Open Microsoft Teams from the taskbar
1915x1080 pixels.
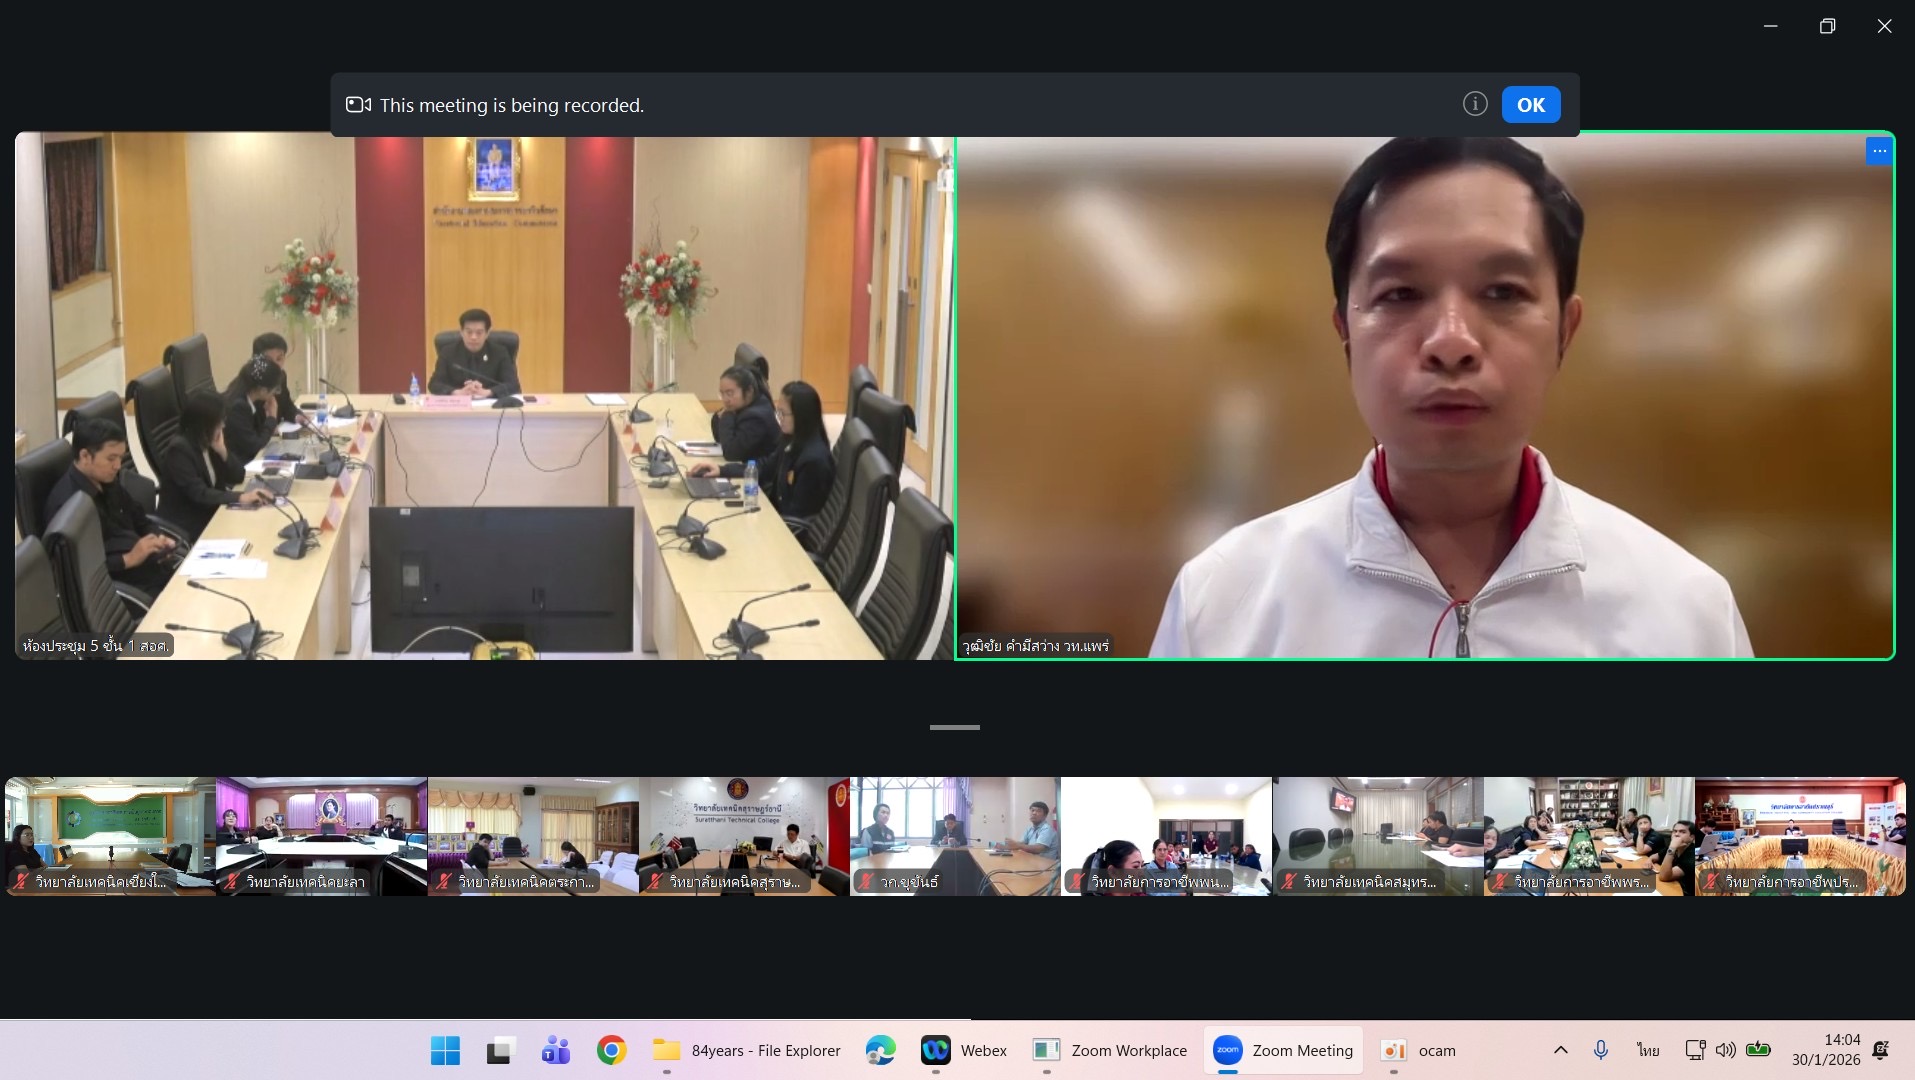tap(555, 1050)
